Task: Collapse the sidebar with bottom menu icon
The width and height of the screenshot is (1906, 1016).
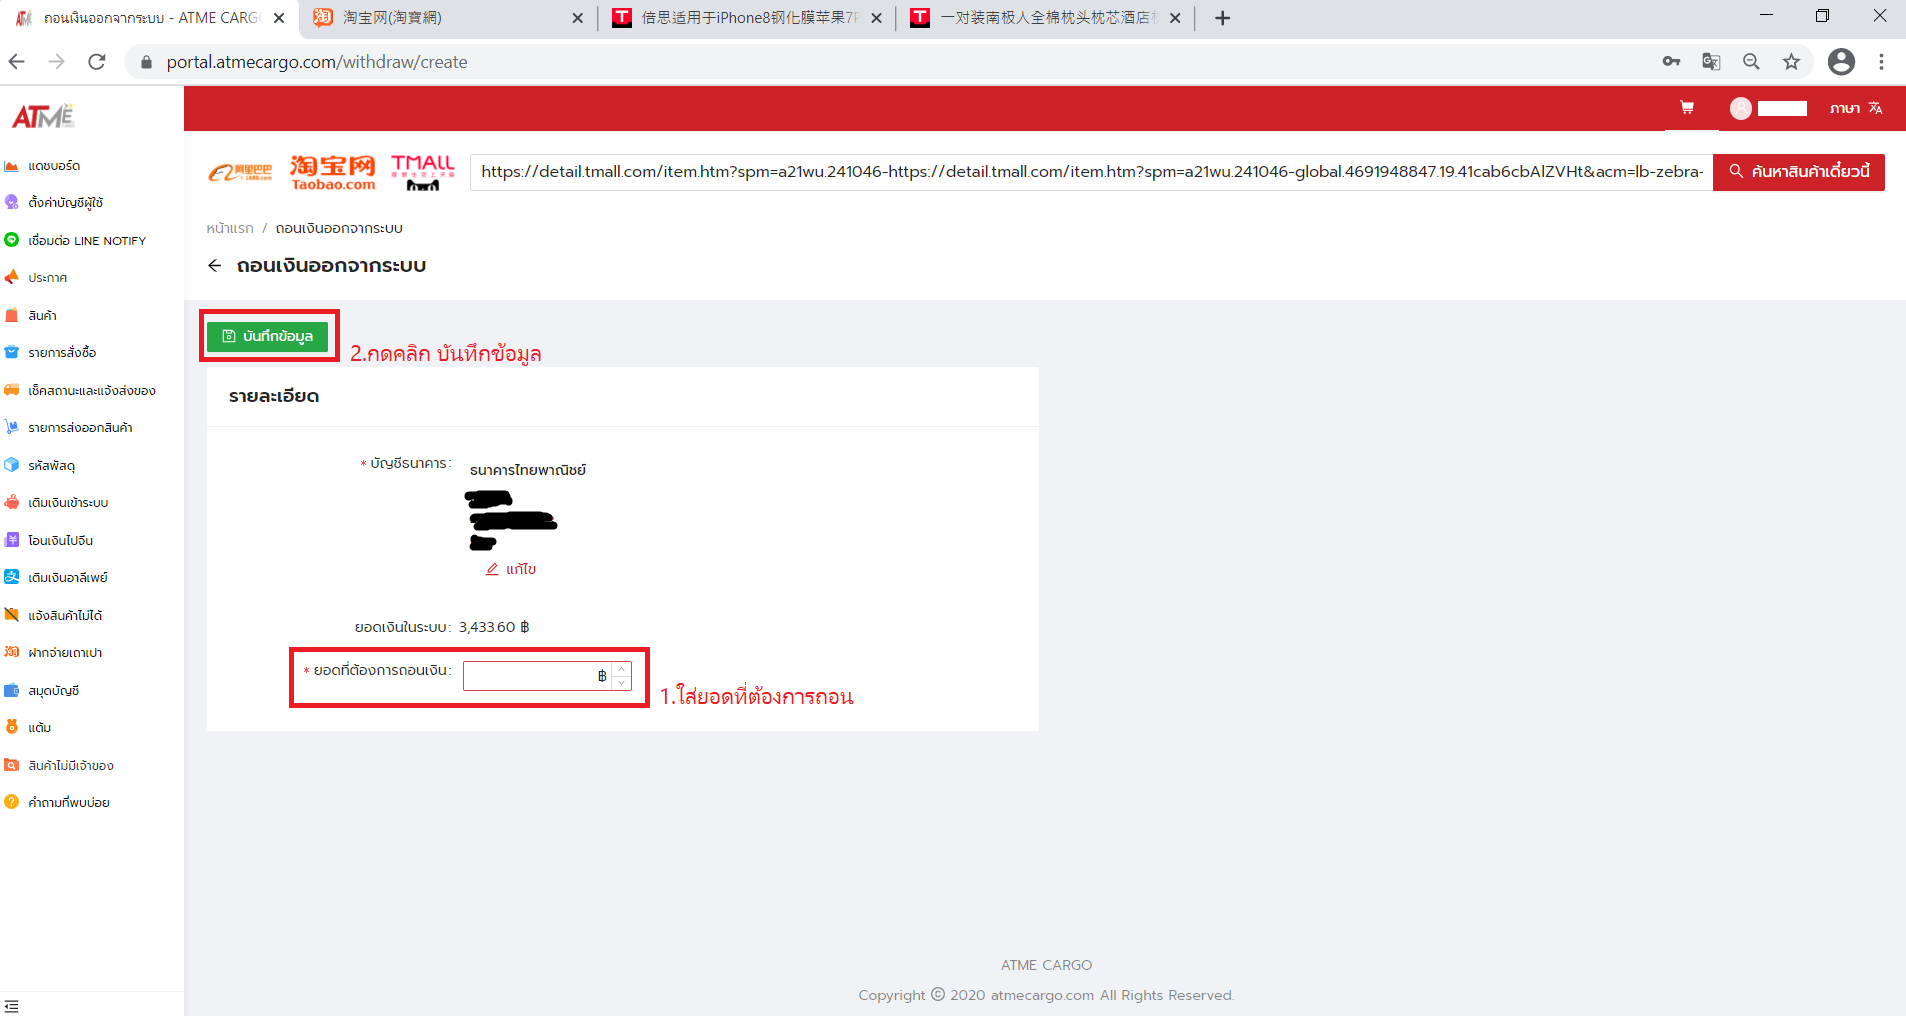Action: click(x=12, y=1005)
